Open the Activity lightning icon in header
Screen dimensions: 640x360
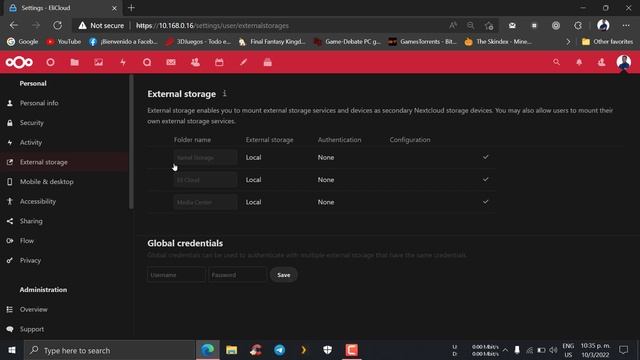pos(123,62)
